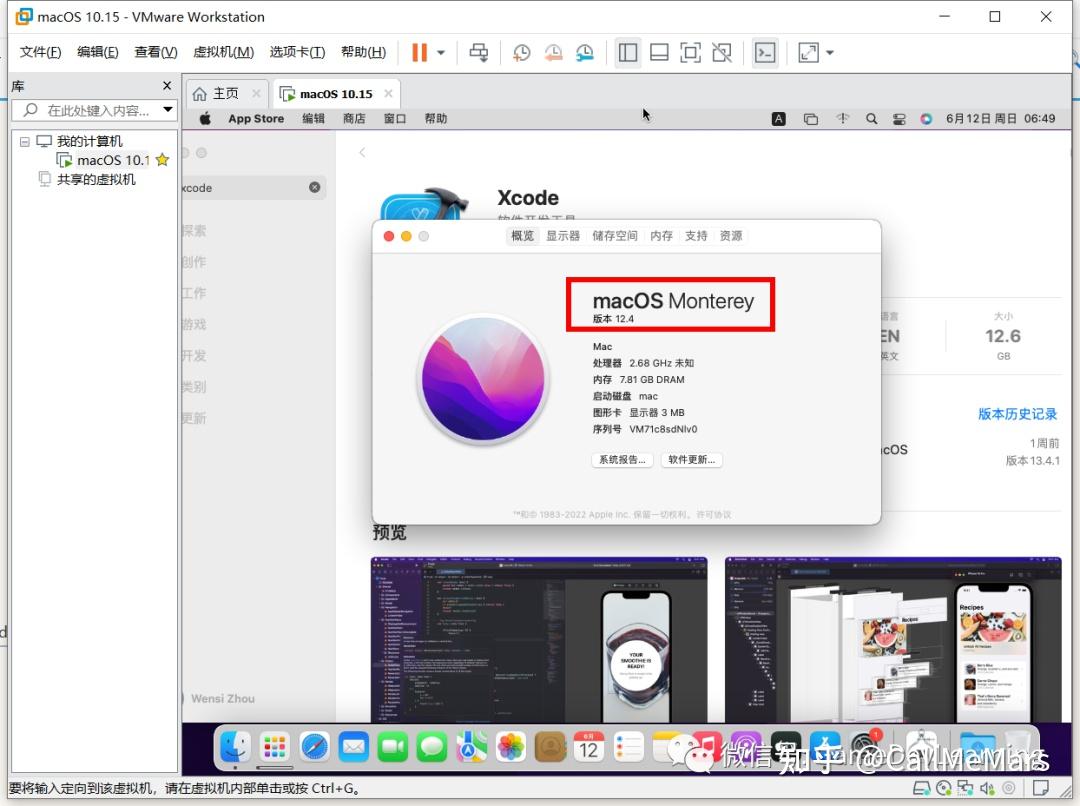
Task: Switch to the 储存空间 tab
Action: click(x=615, y=236)
